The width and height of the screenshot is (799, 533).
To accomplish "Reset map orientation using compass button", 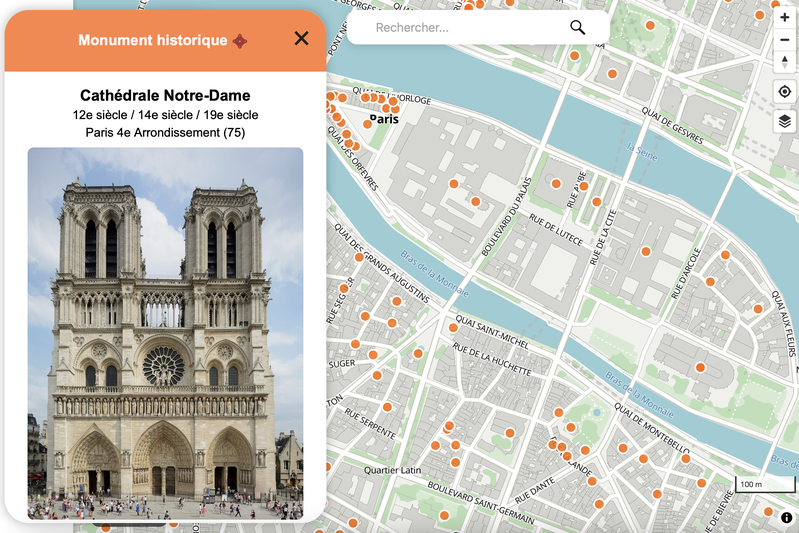I will click(784, 62).
